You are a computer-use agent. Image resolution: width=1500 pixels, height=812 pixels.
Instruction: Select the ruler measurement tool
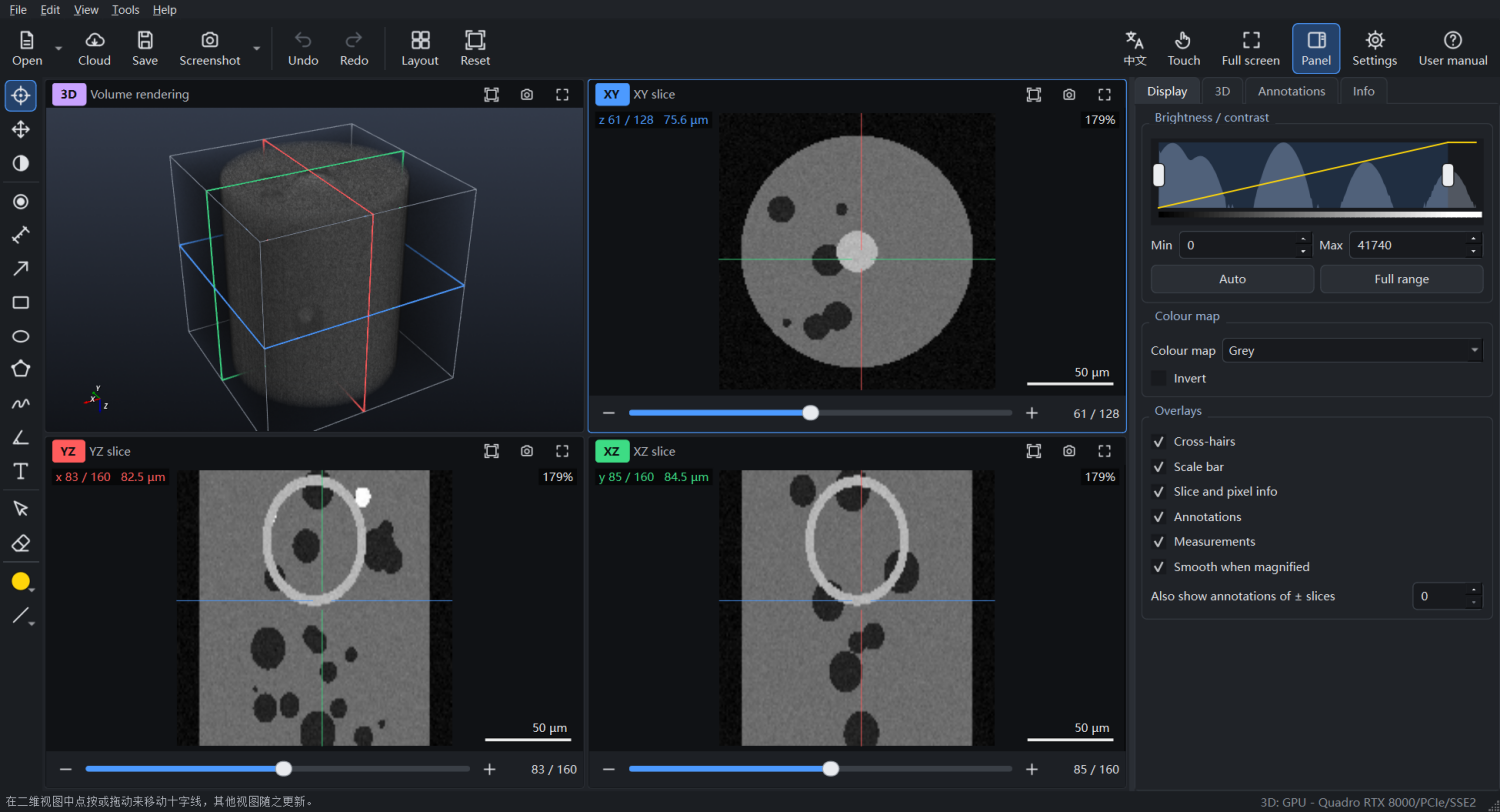(x=21, y=235)
